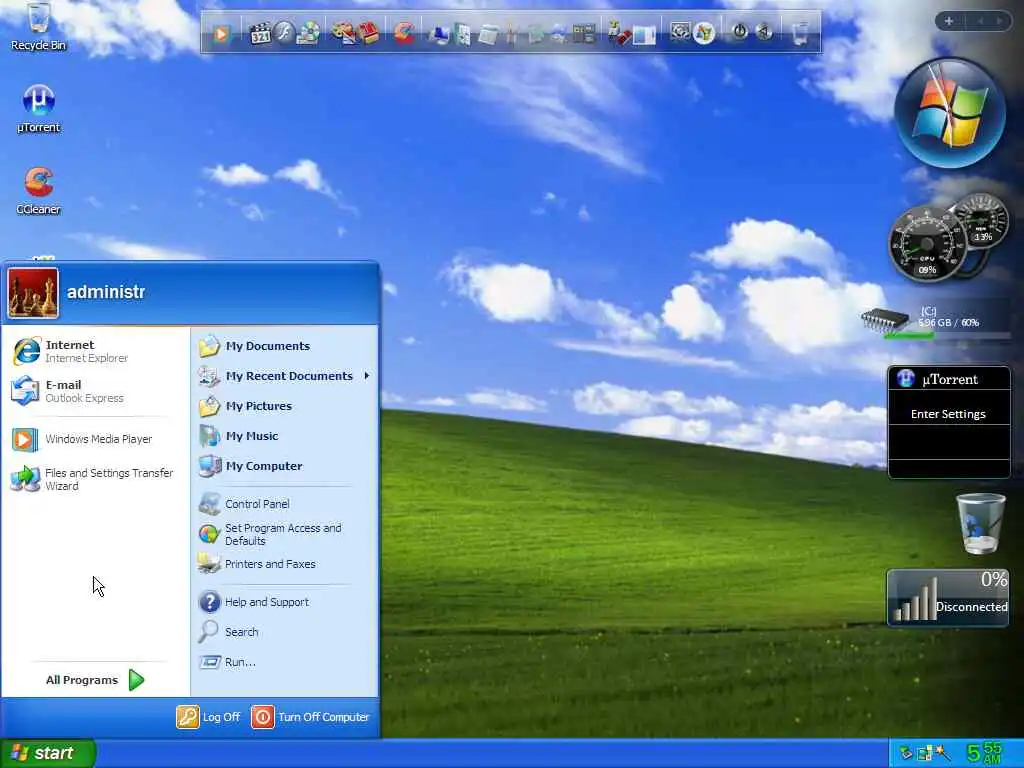This screenshot has width=1024, height=768.
Task: Click the network connection tray icon
Action: [924, 754]
